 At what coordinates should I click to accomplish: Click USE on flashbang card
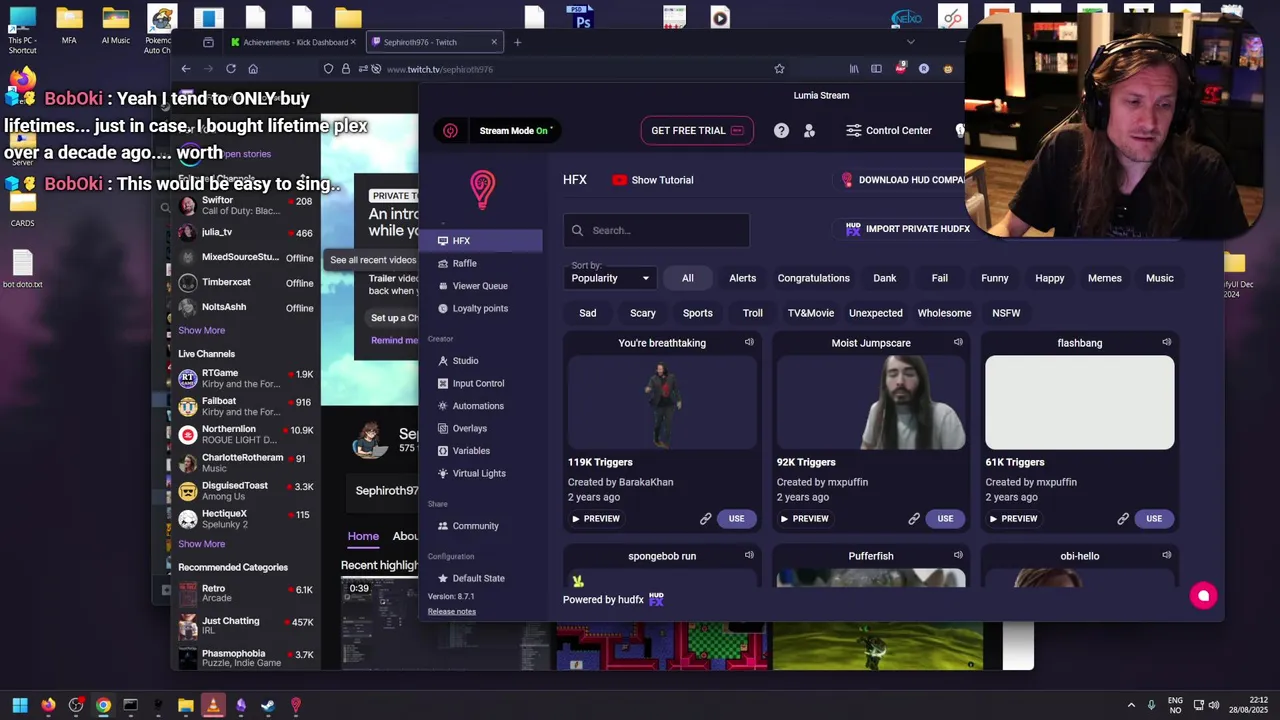[1154, 519]
